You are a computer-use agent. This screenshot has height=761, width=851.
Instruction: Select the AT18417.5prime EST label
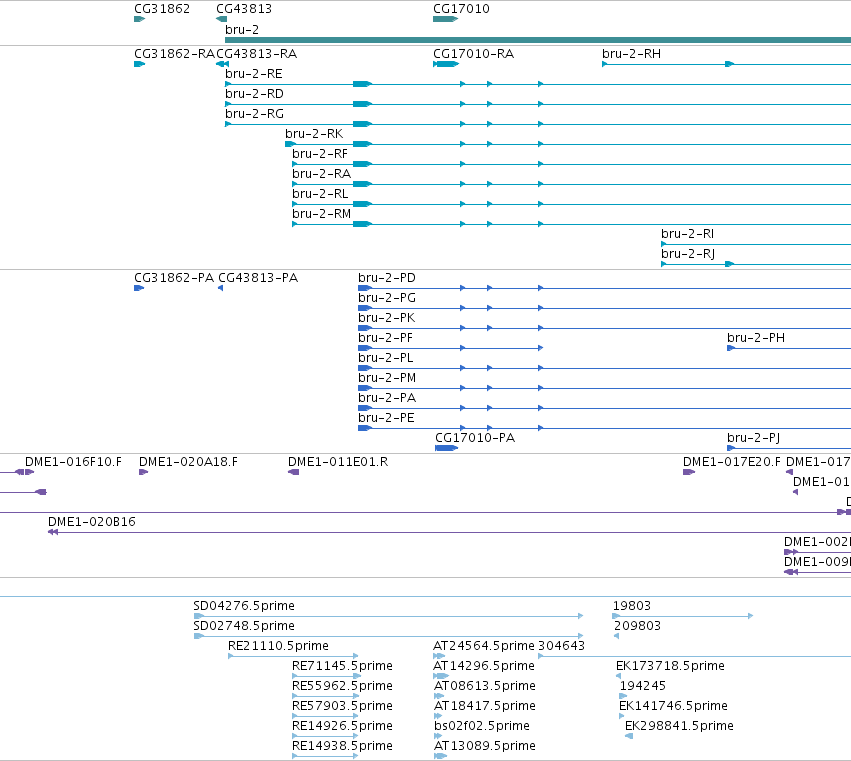(x=485, y=706)
